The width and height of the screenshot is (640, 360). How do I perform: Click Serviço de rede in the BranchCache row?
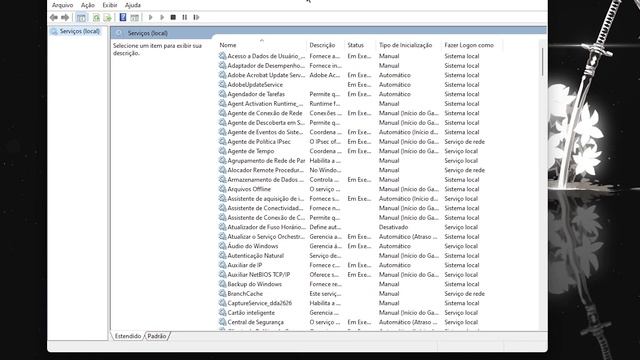click(x=464, y=293)
